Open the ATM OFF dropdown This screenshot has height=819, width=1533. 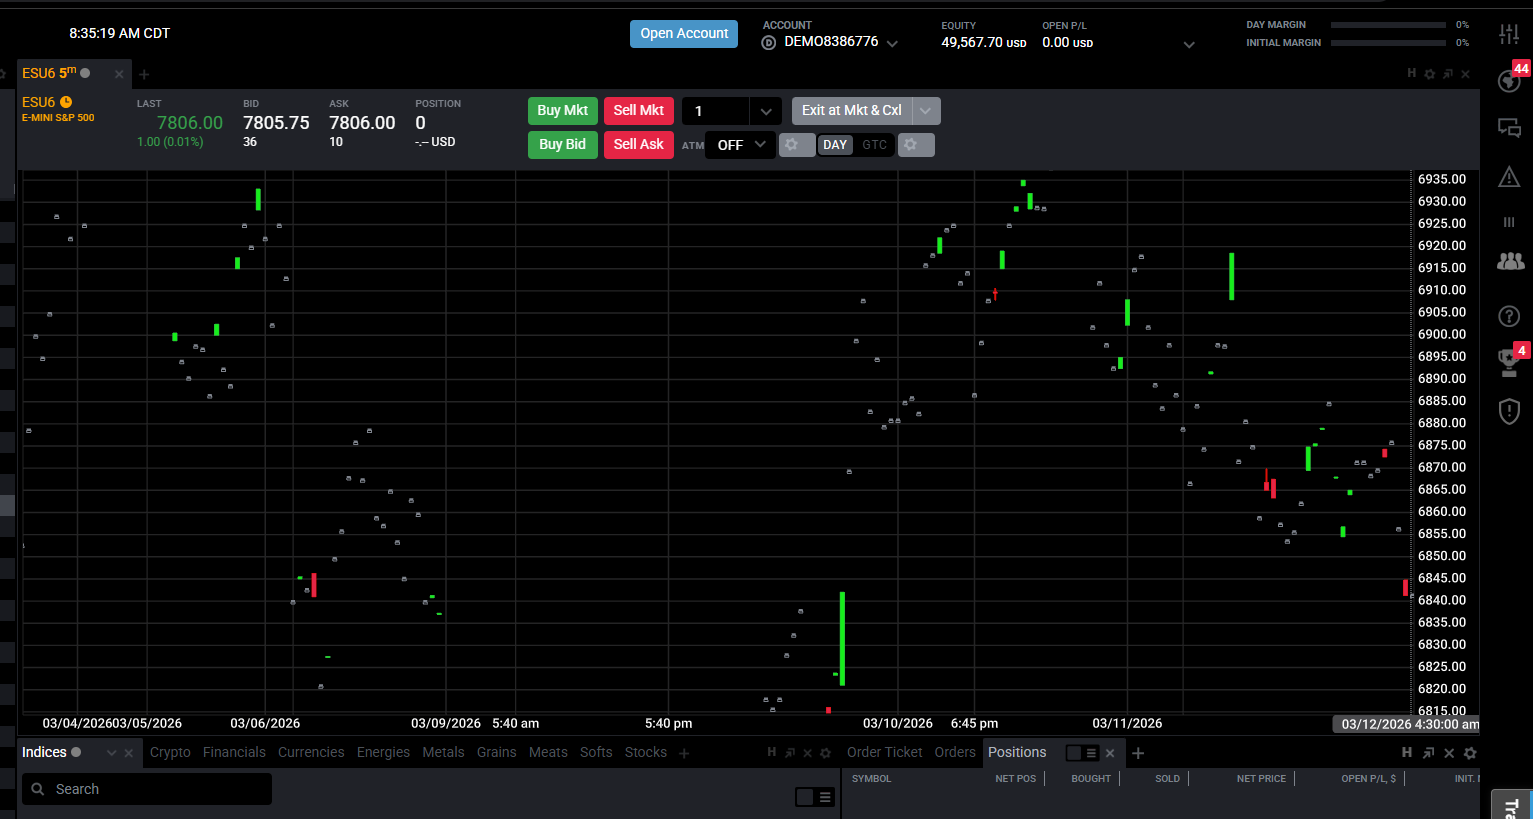point(740,145)
